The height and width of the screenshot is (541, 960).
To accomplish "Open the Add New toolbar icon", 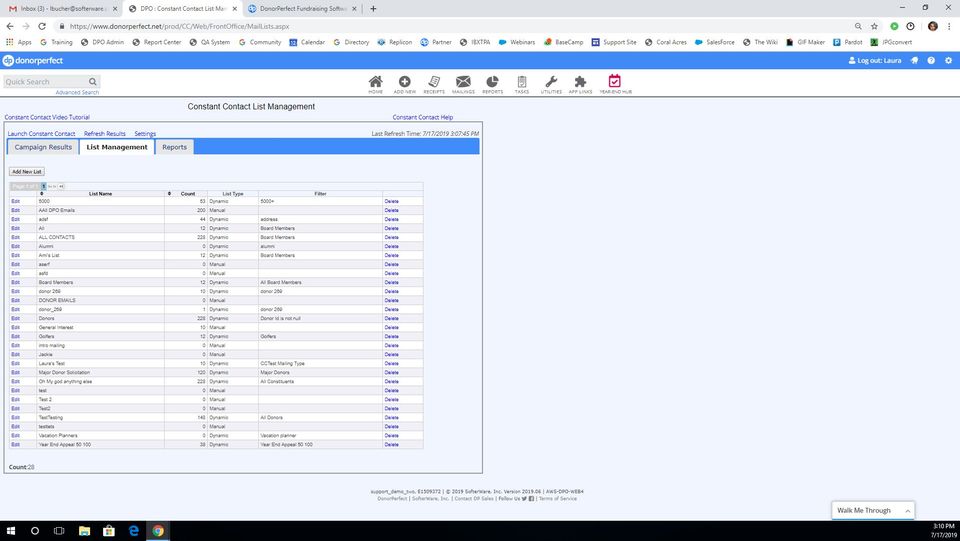I will (404, 84).
